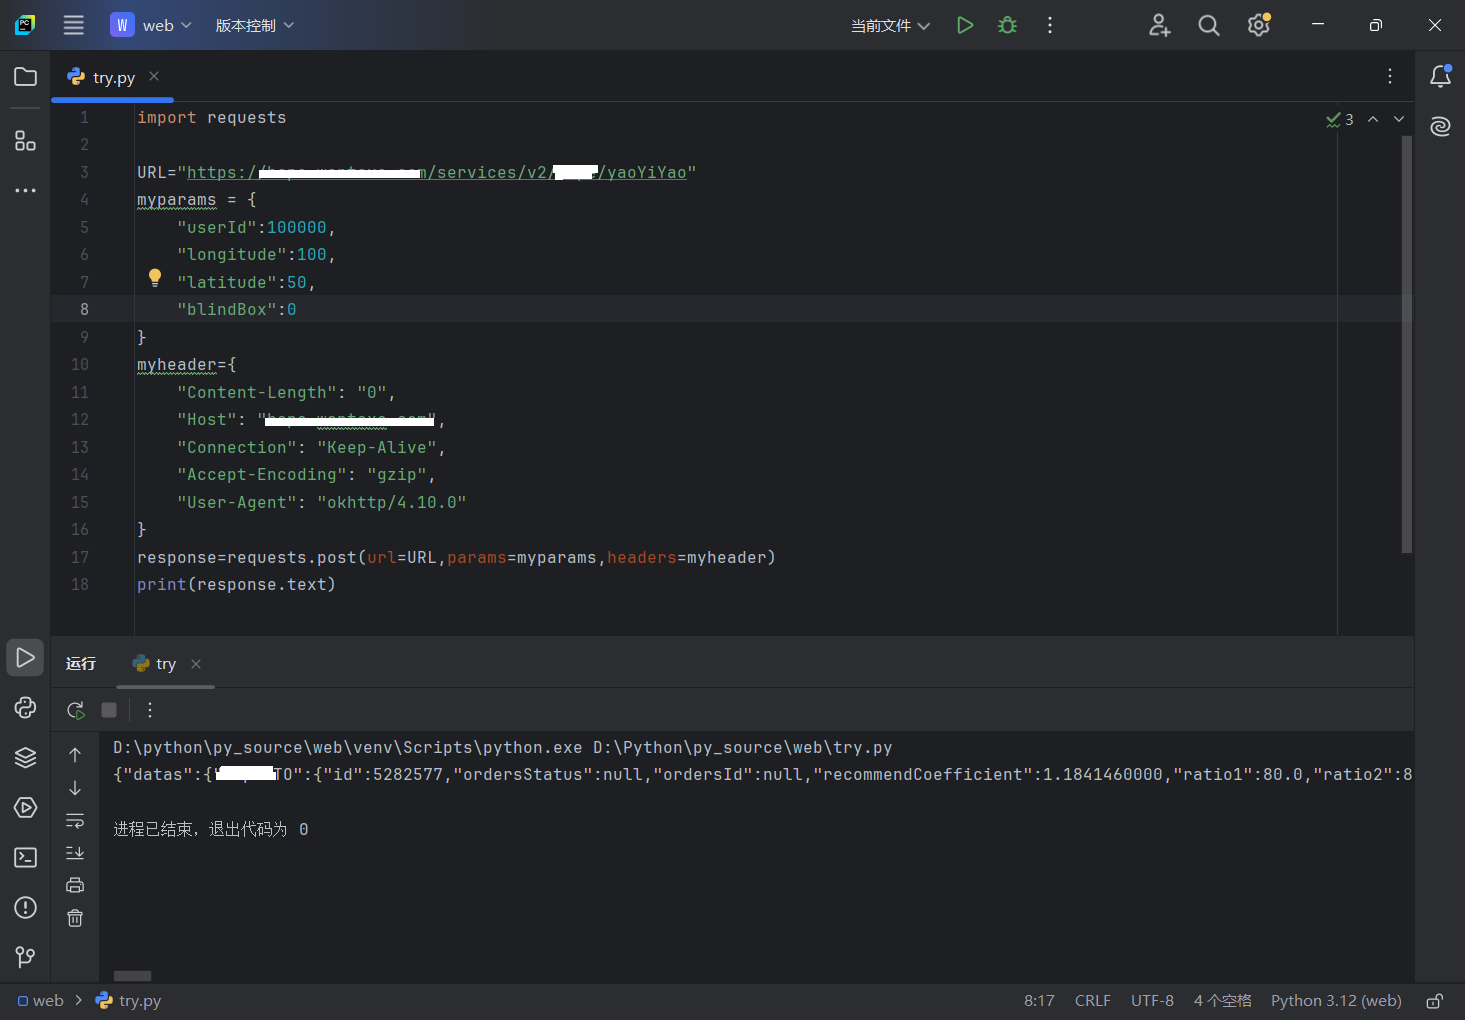
Task: Clear the console output with trash icon
Action: tap(75, 918)
